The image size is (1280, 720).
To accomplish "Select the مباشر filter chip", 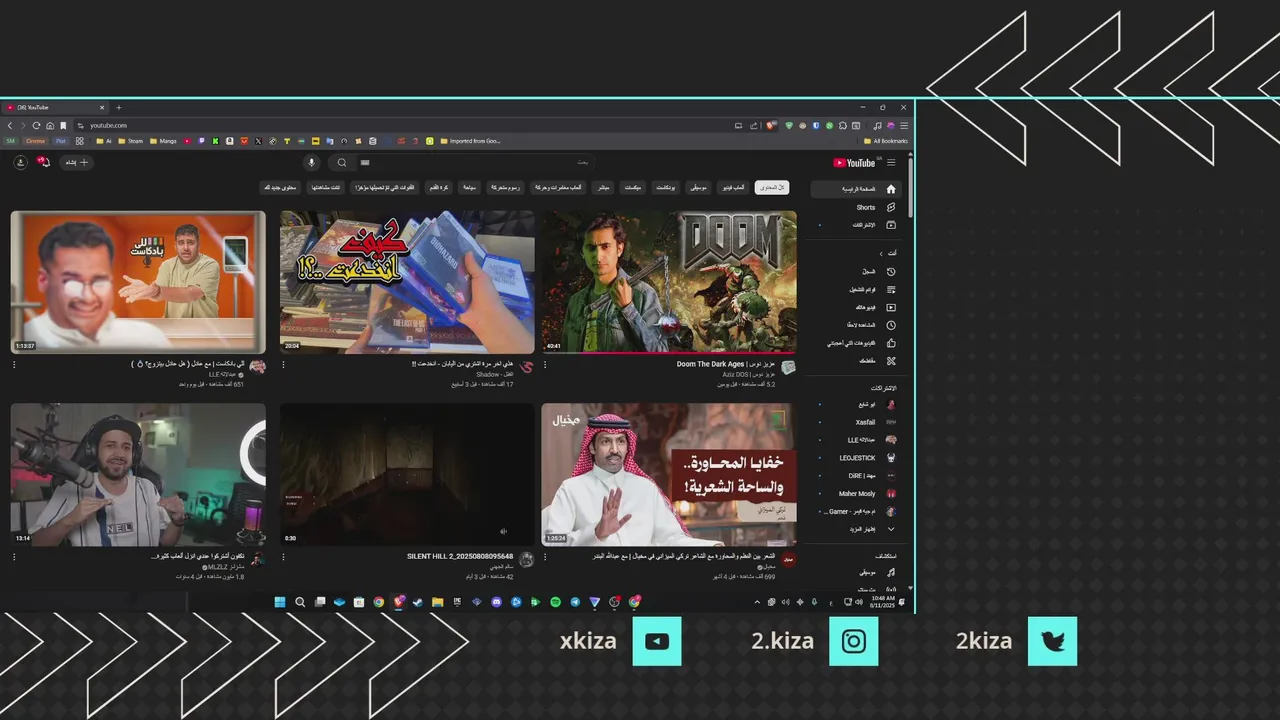I will [x=604, y=187].
